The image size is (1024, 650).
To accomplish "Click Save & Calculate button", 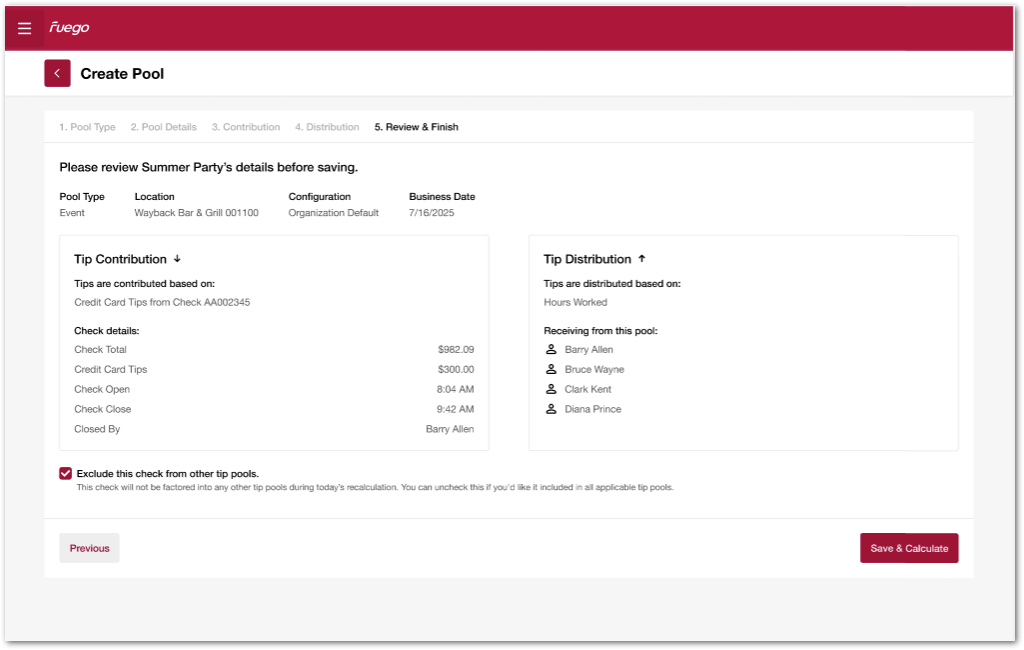I will coord(909,548).
